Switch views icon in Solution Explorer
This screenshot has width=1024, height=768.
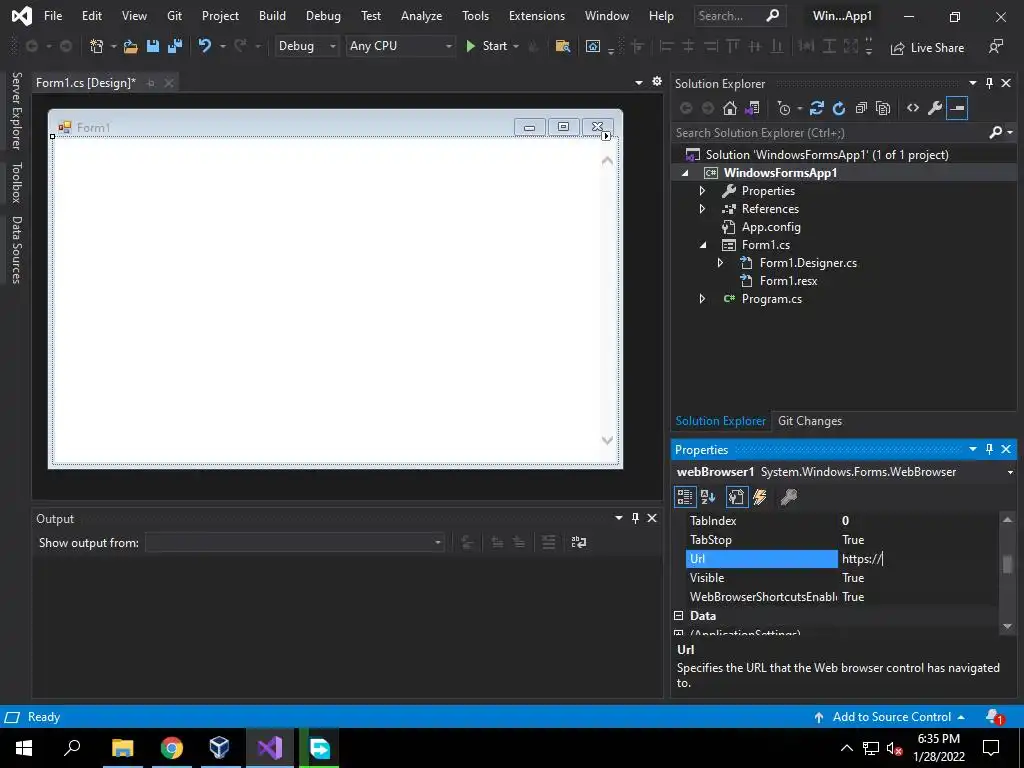[752, 108]
